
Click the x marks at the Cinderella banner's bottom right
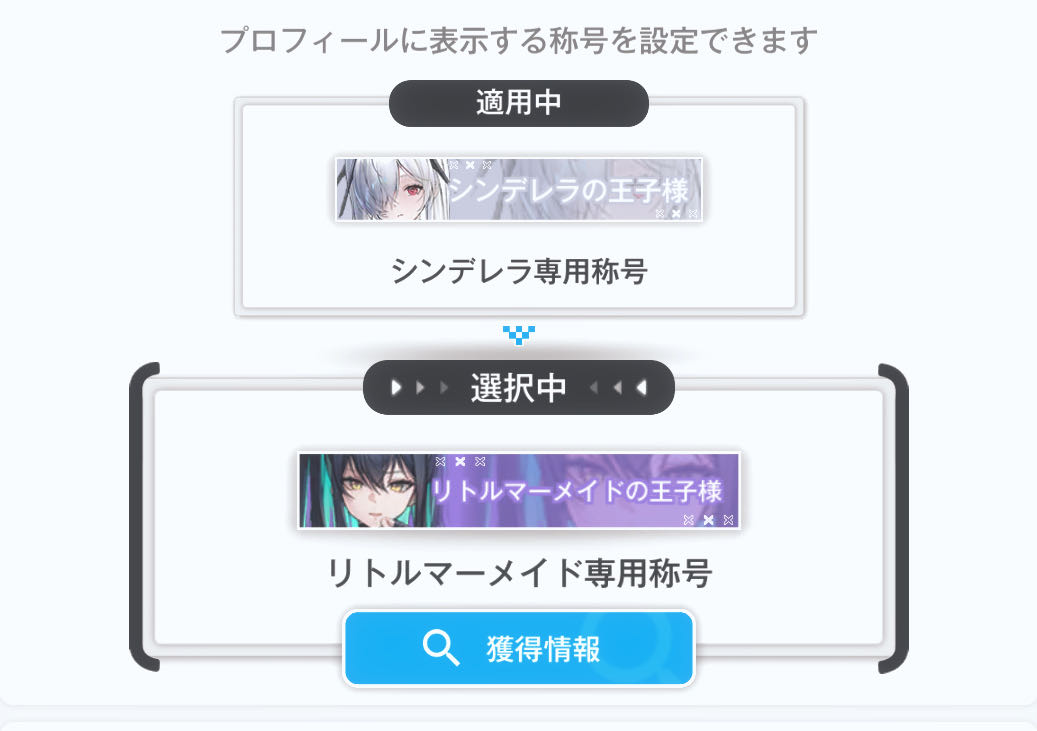[x=676, y=214]
